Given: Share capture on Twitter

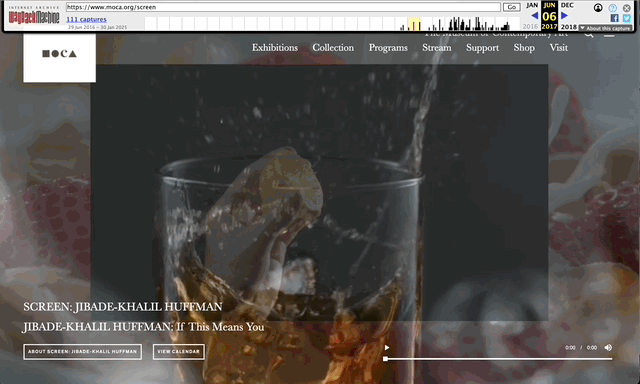Looking at the screenshot, I should [627, 18].
